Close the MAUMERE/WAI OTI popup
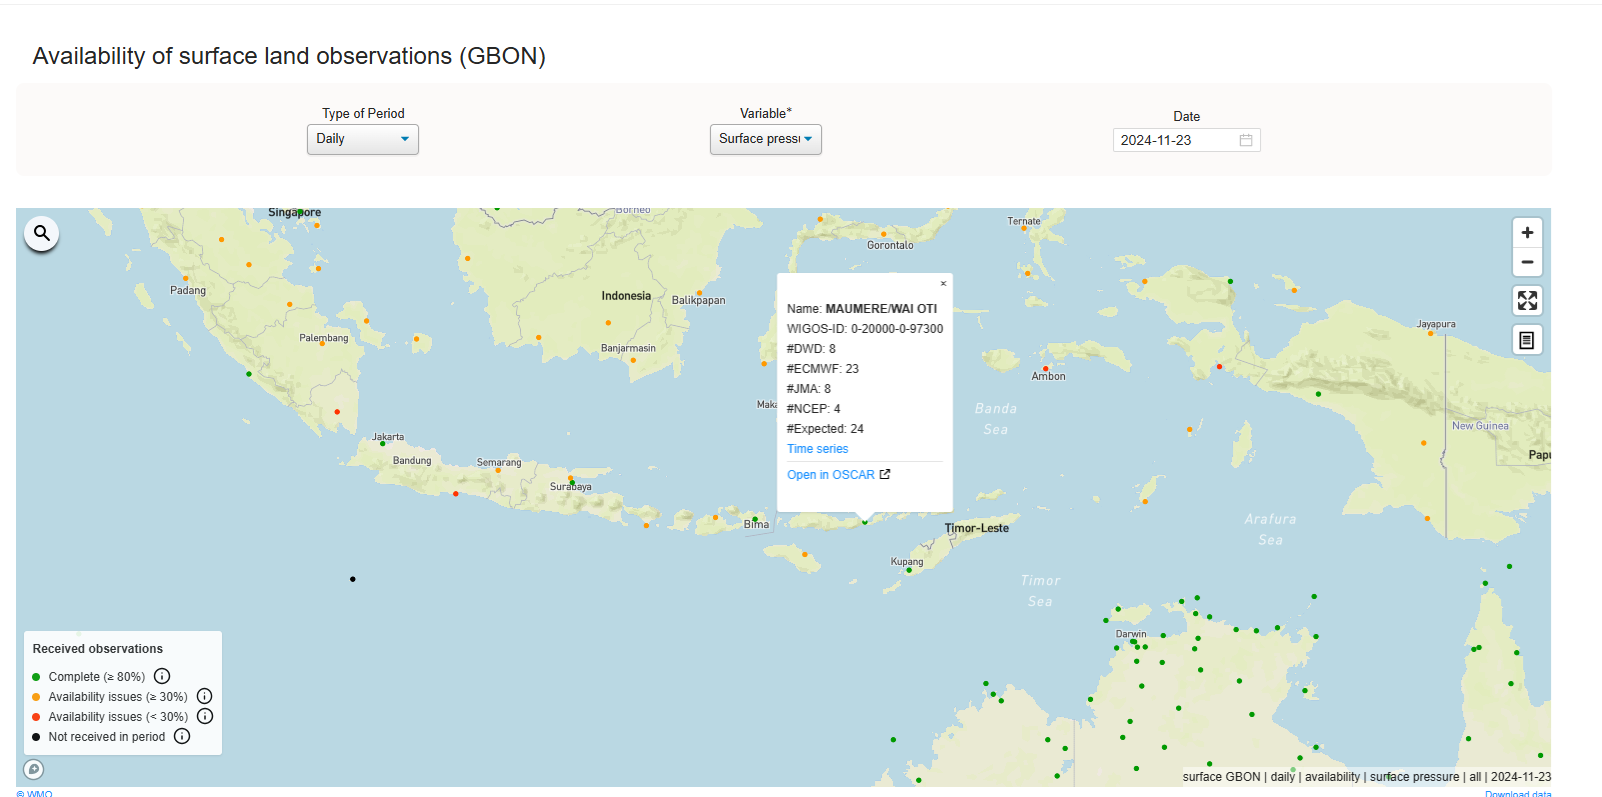The height and width of the screenshot is (797, 1602). [943, 284]
